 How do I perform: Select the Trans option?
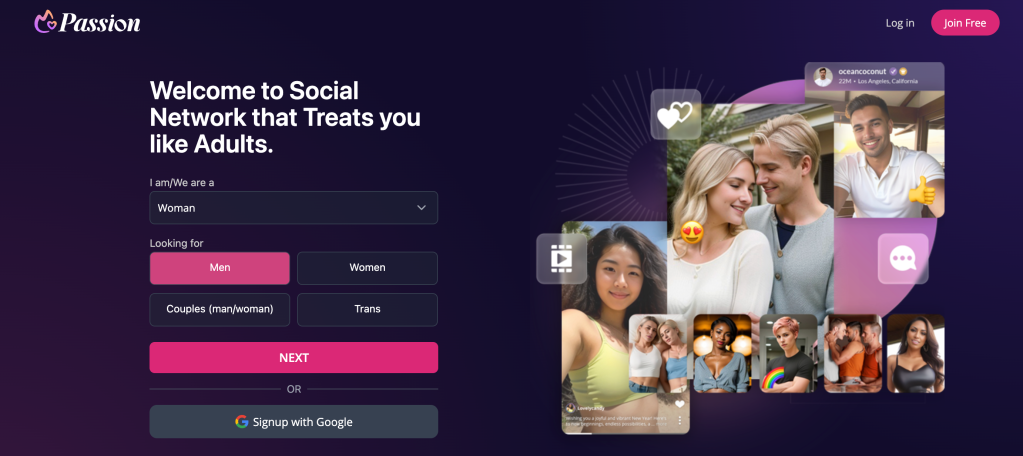(x=367, y=309)
